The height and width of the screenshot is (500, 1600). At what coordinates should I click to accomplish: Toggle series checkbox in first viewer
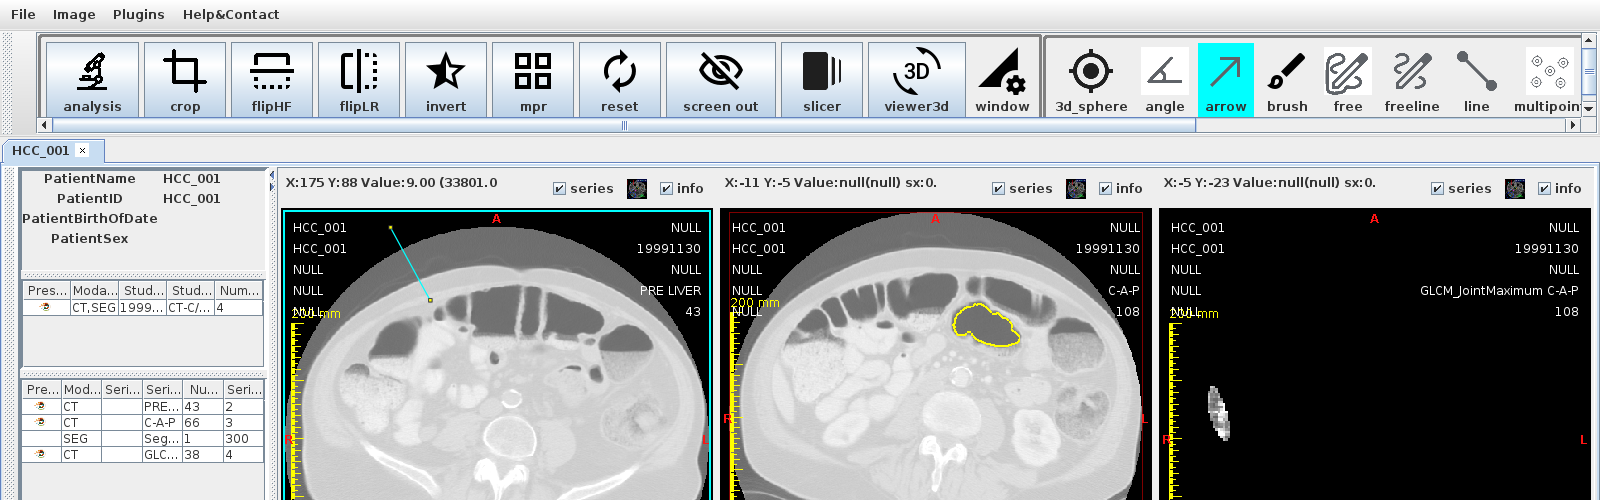point(560,189)
